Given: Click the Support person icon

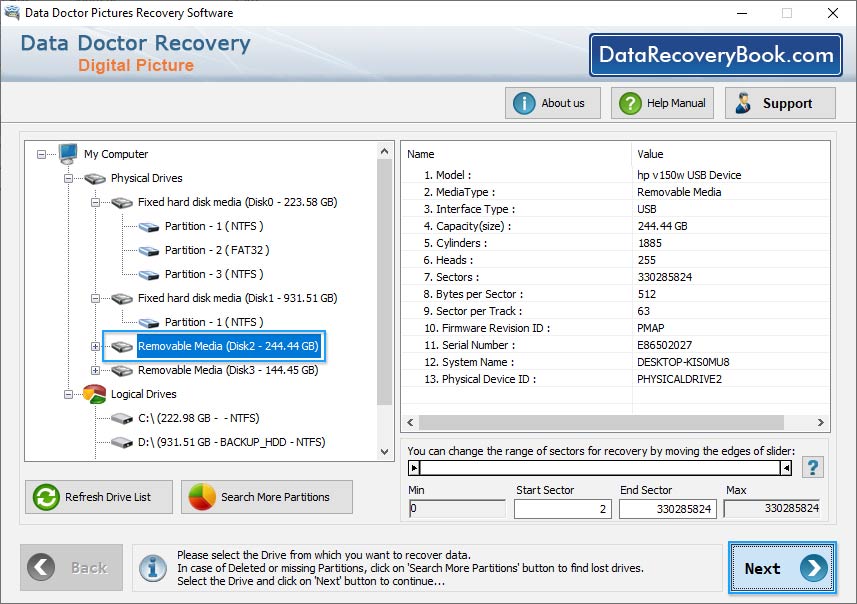Looking at the screenshot, I should (x=741, y=102).
